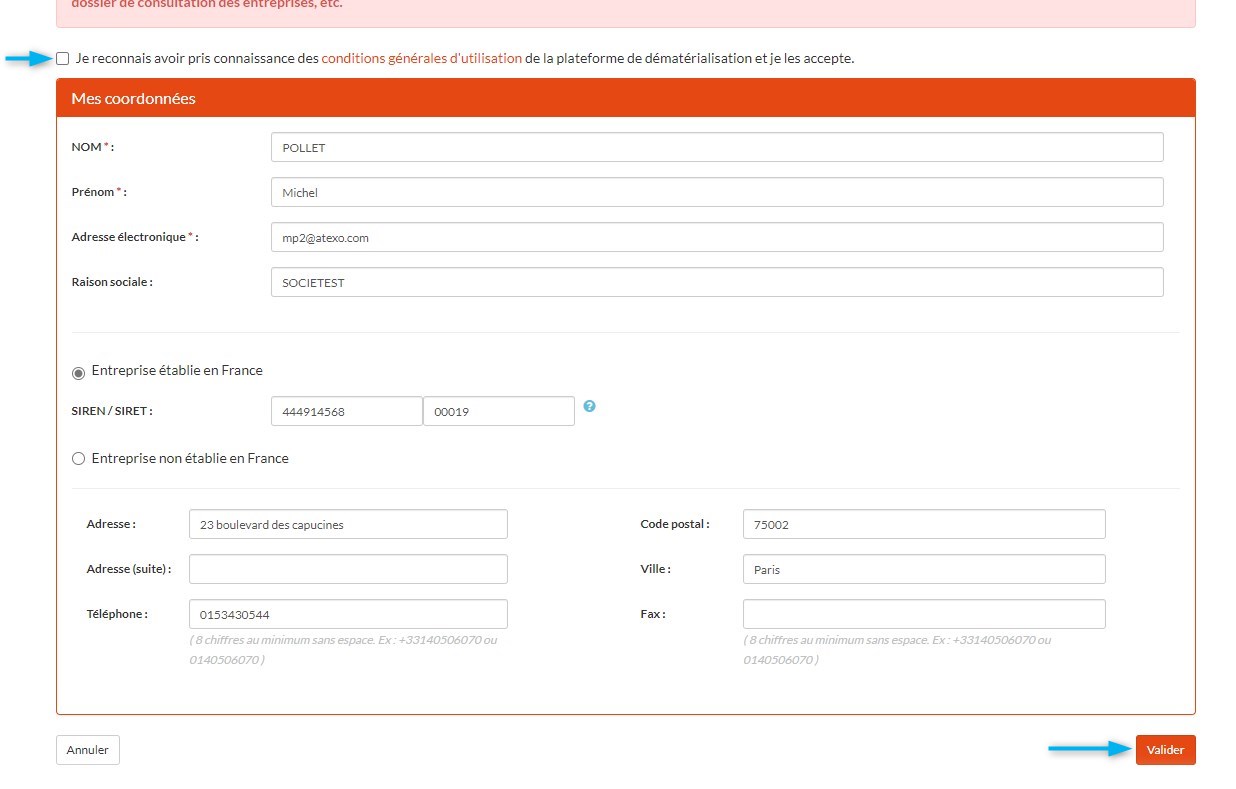
Task: Select the Raison sociale field
Action: click(x=716, y=282)
